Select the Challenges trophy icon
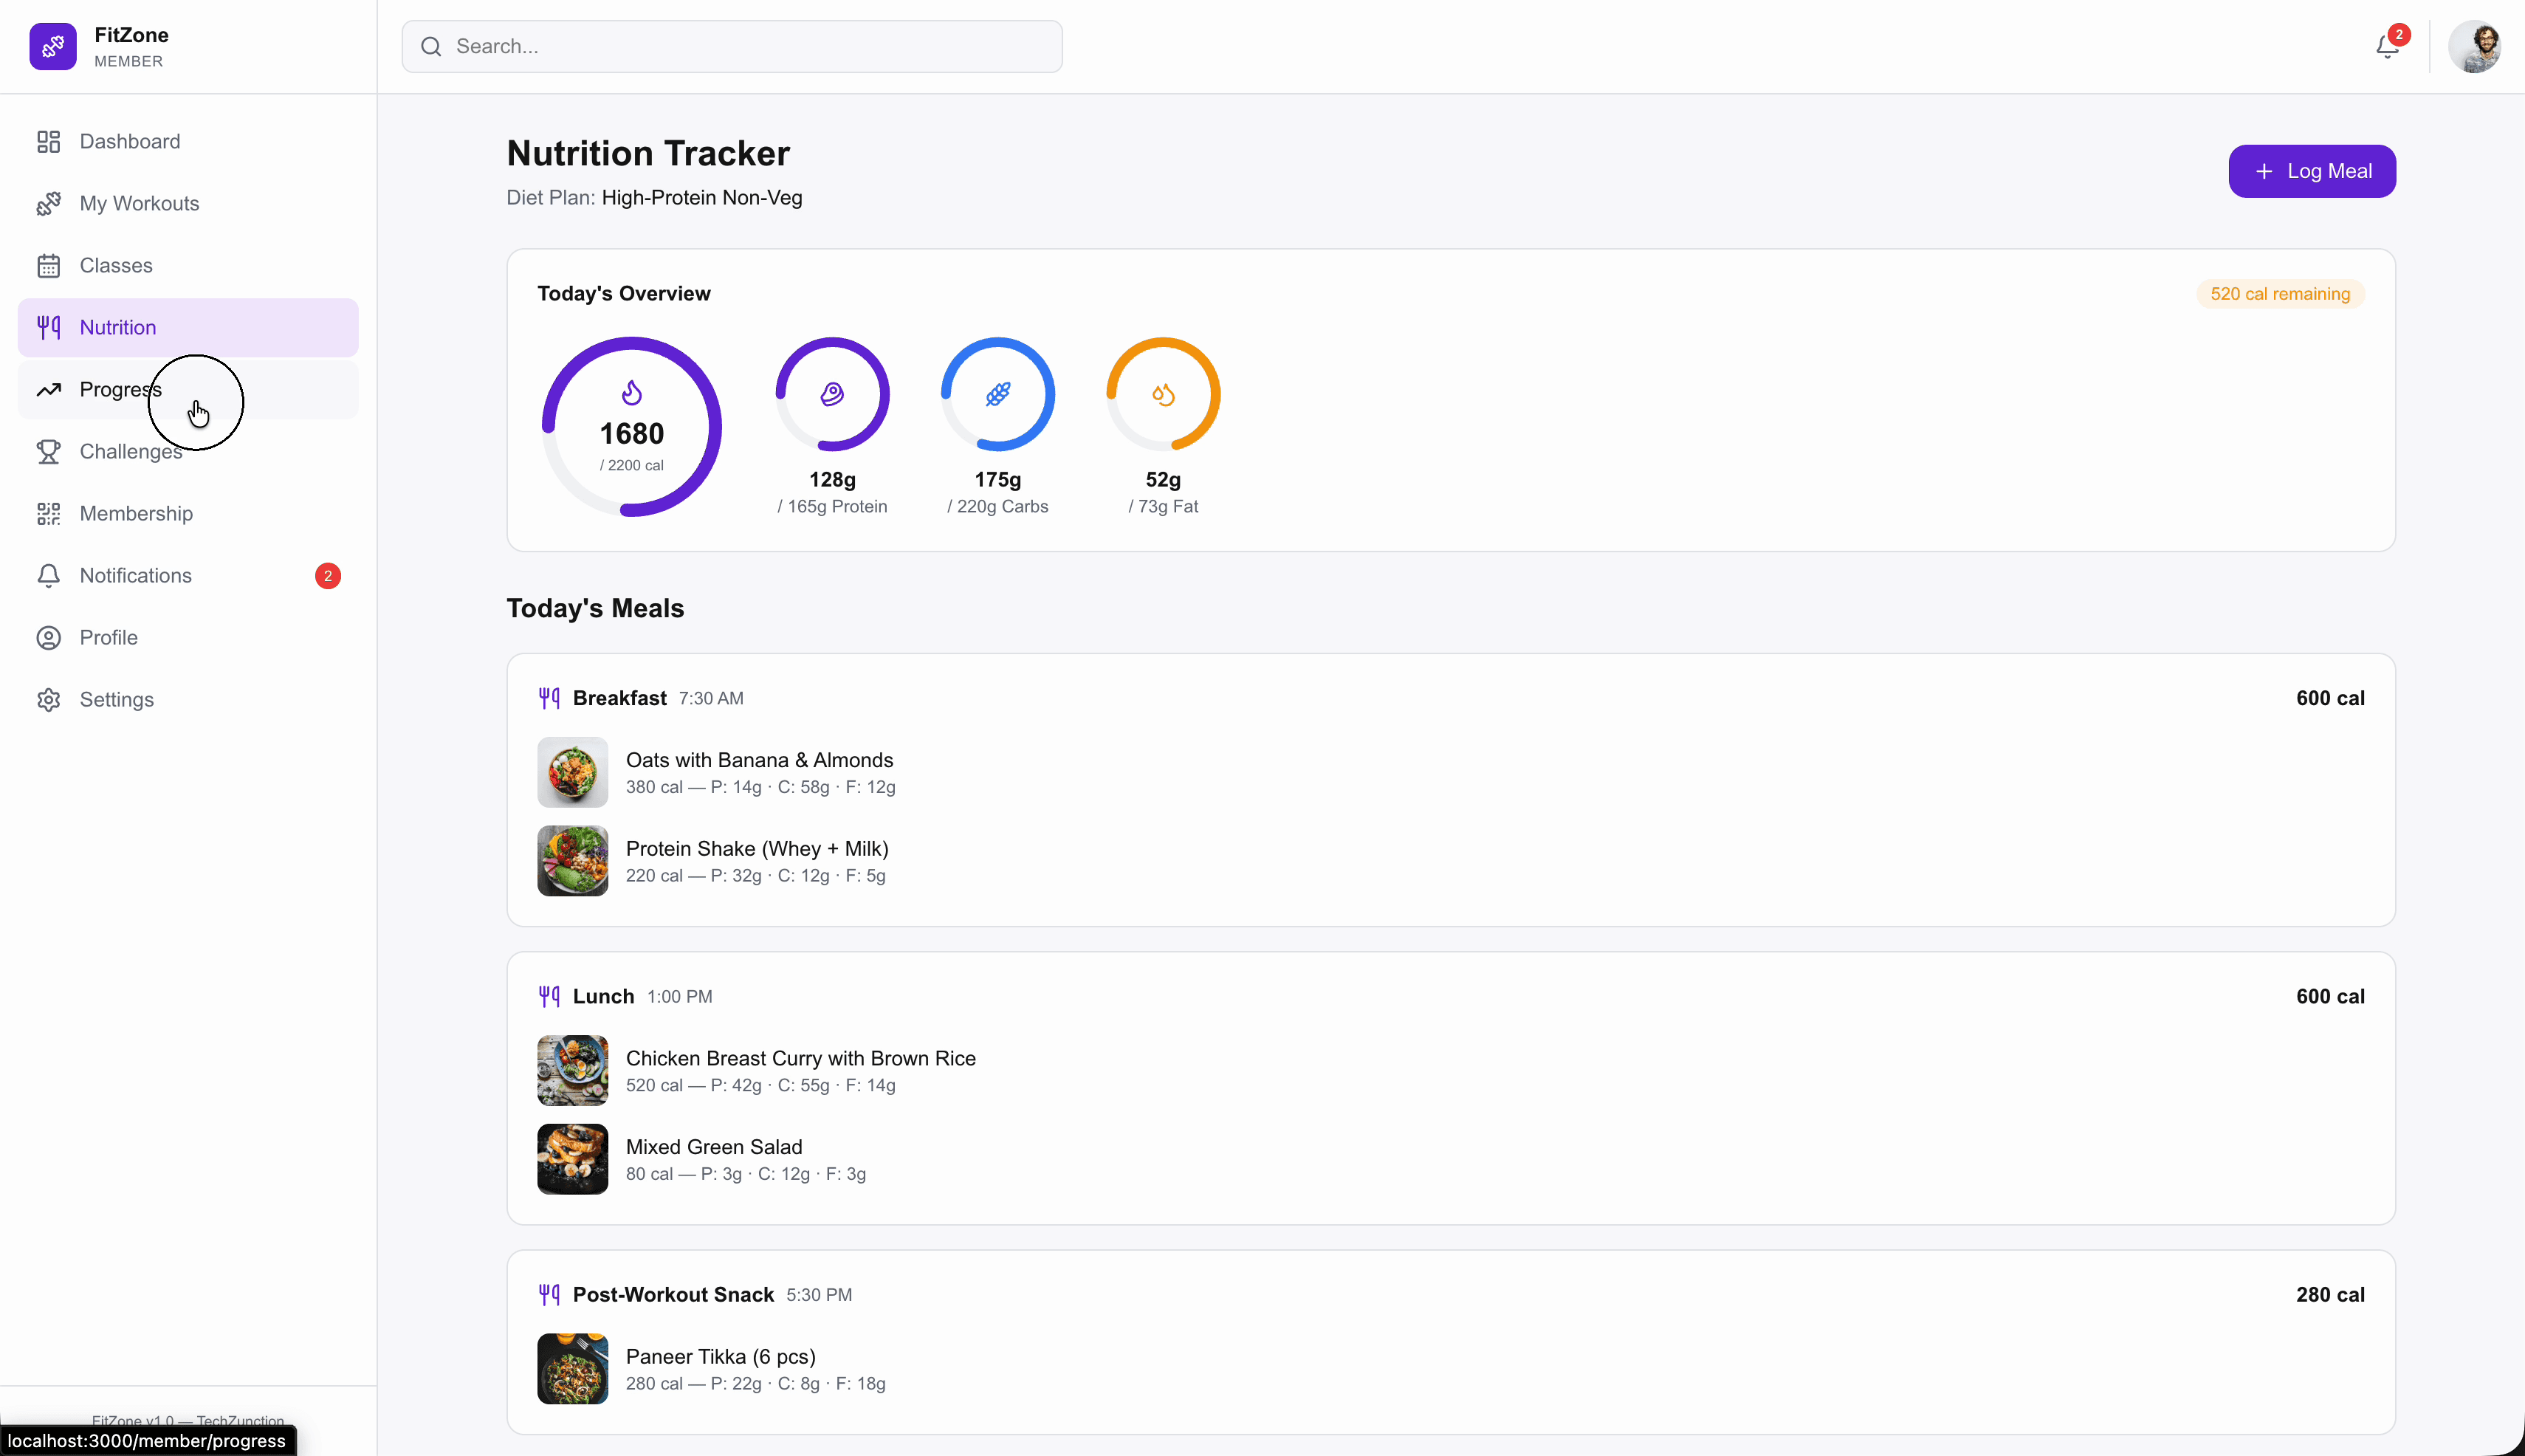The height and width of the screenshot is (1456, 2525). click(x=48, y=452)
